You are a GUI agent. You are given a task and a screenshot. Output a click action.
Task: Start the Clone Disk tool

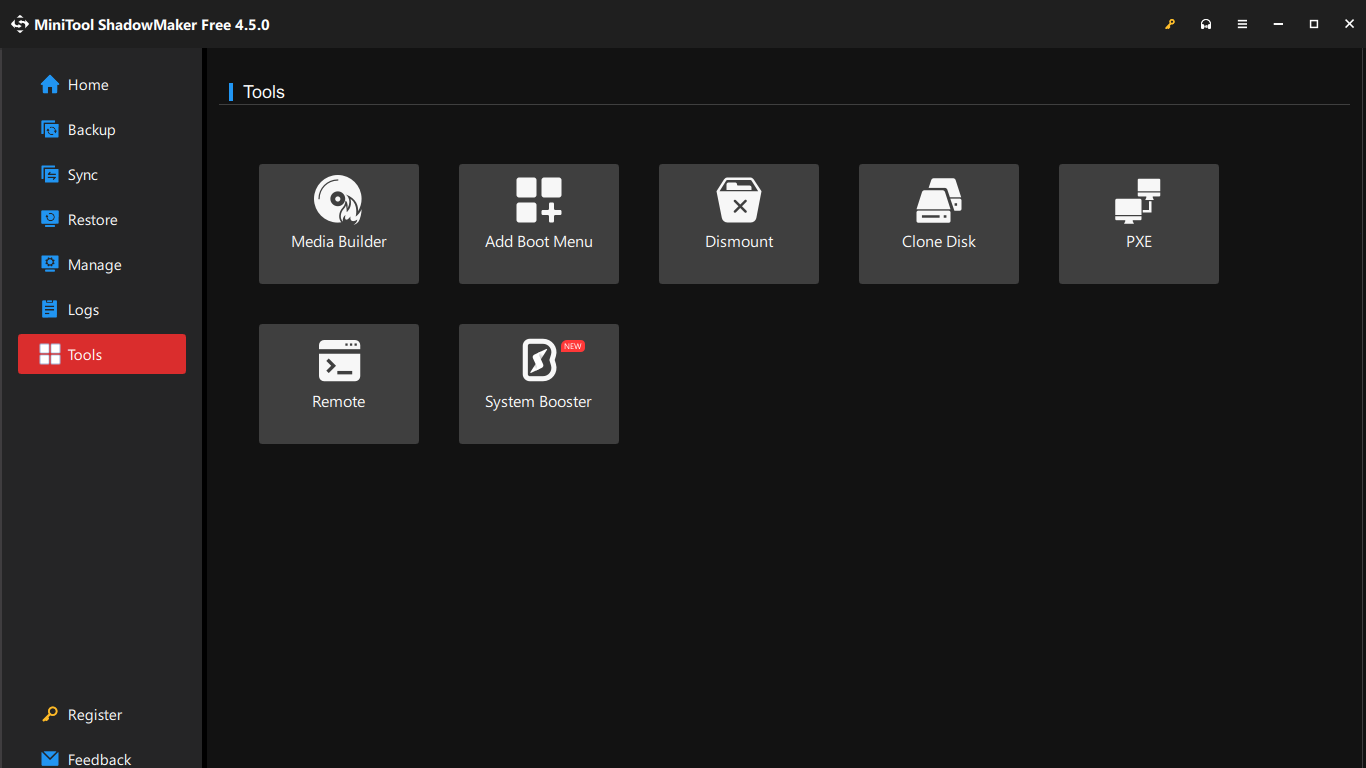point(938,223)
